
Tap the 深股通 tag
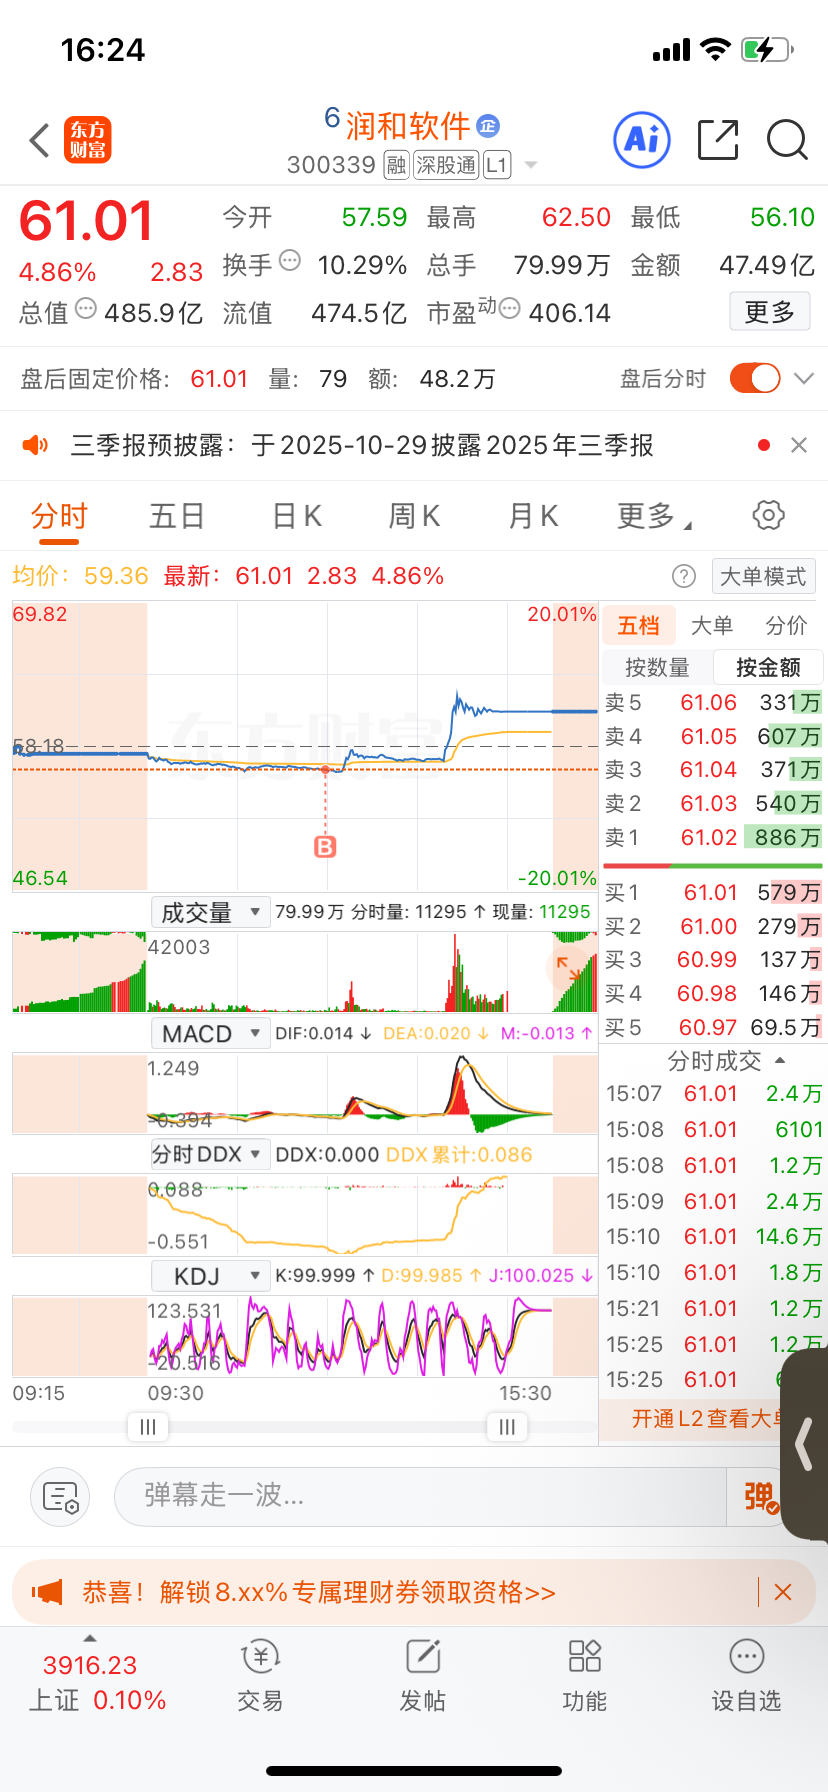(x=446, y=165)
